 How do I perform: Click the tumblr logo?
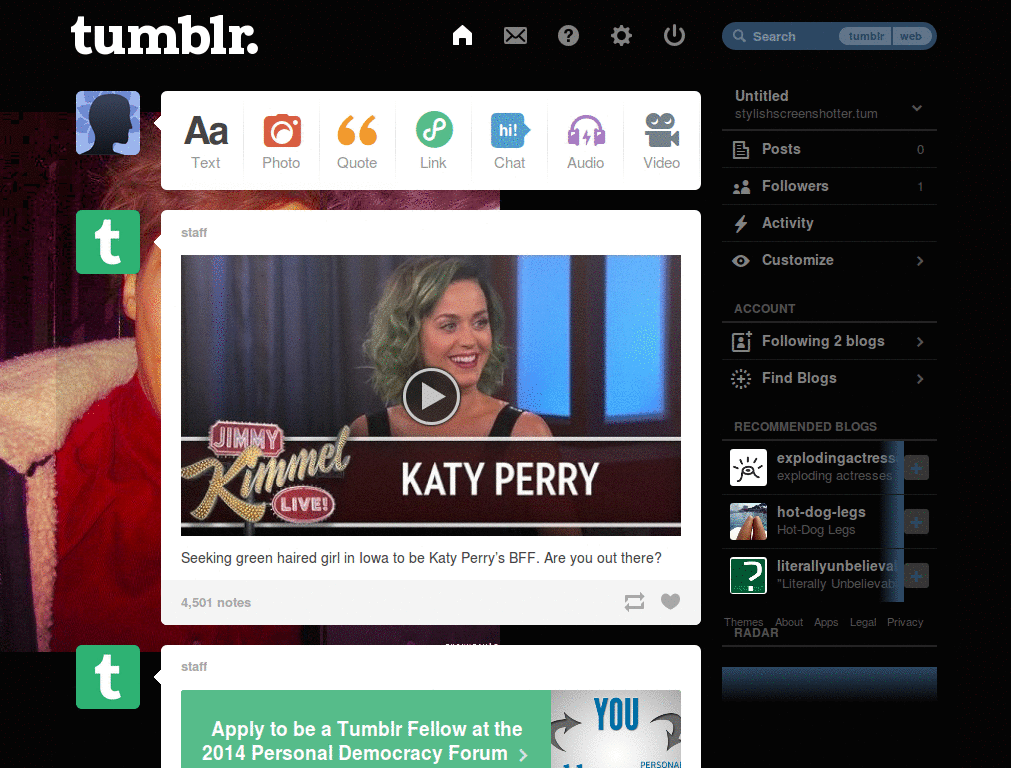pos(165,35)
